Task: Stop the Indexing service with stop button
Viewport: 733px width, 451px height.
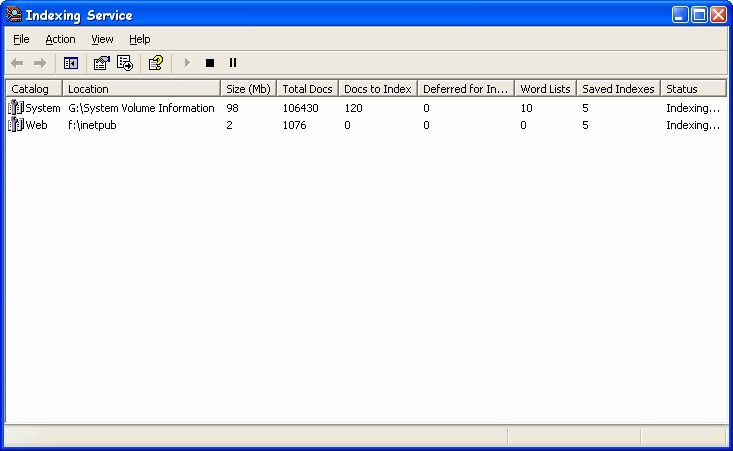Action: [210, 63]
